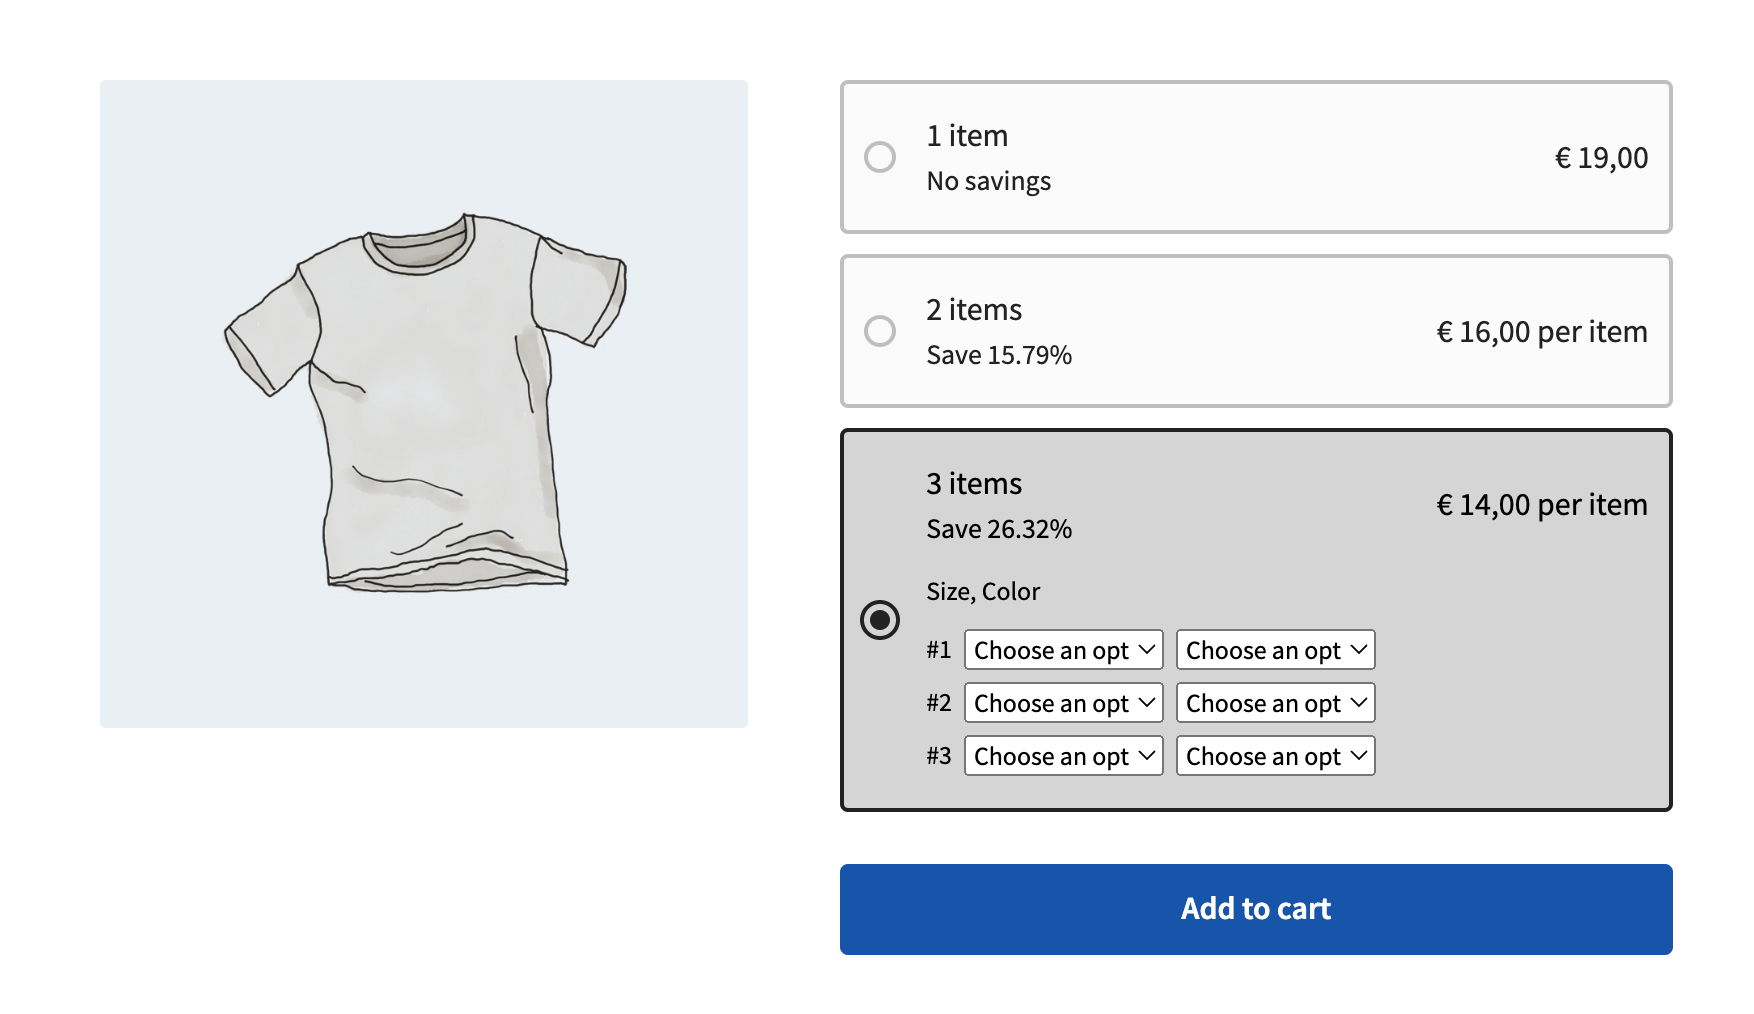
Task: Open the size dropdown for item #1
Action: pos(1063,650)
